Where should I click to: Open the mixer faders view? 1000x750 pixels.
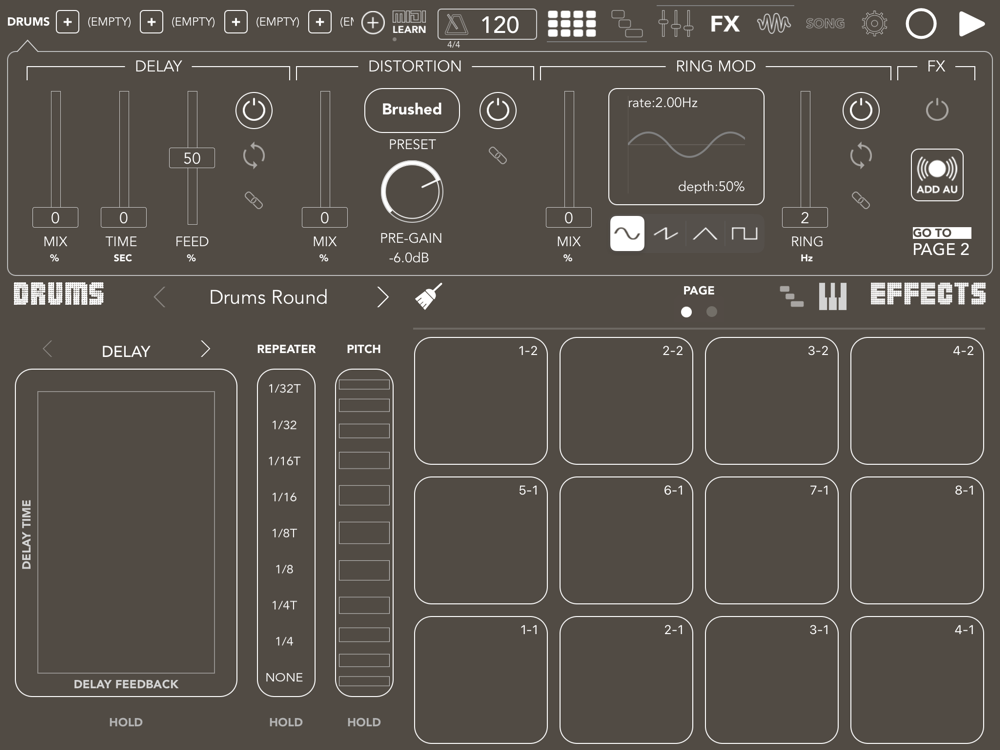point(676,23)
